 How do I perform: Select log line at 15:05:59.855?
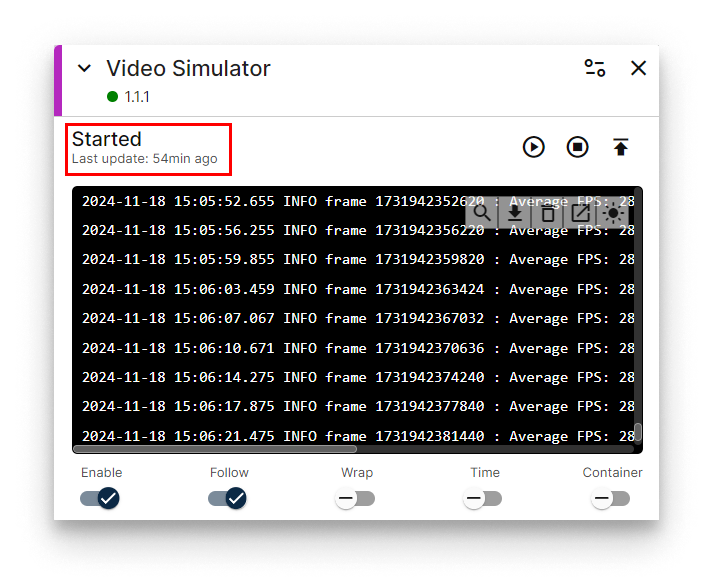coord(358,260)
